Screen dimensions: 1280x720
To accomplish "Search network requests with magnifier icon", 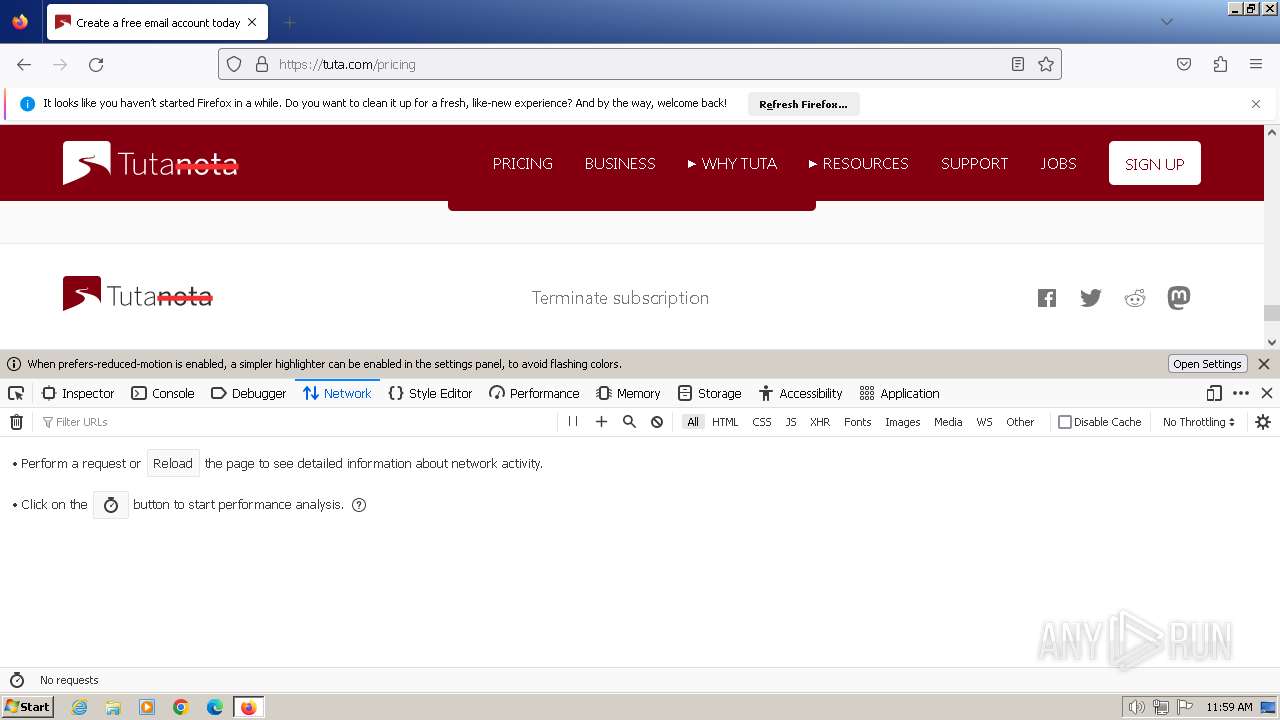I will (629, 422).
